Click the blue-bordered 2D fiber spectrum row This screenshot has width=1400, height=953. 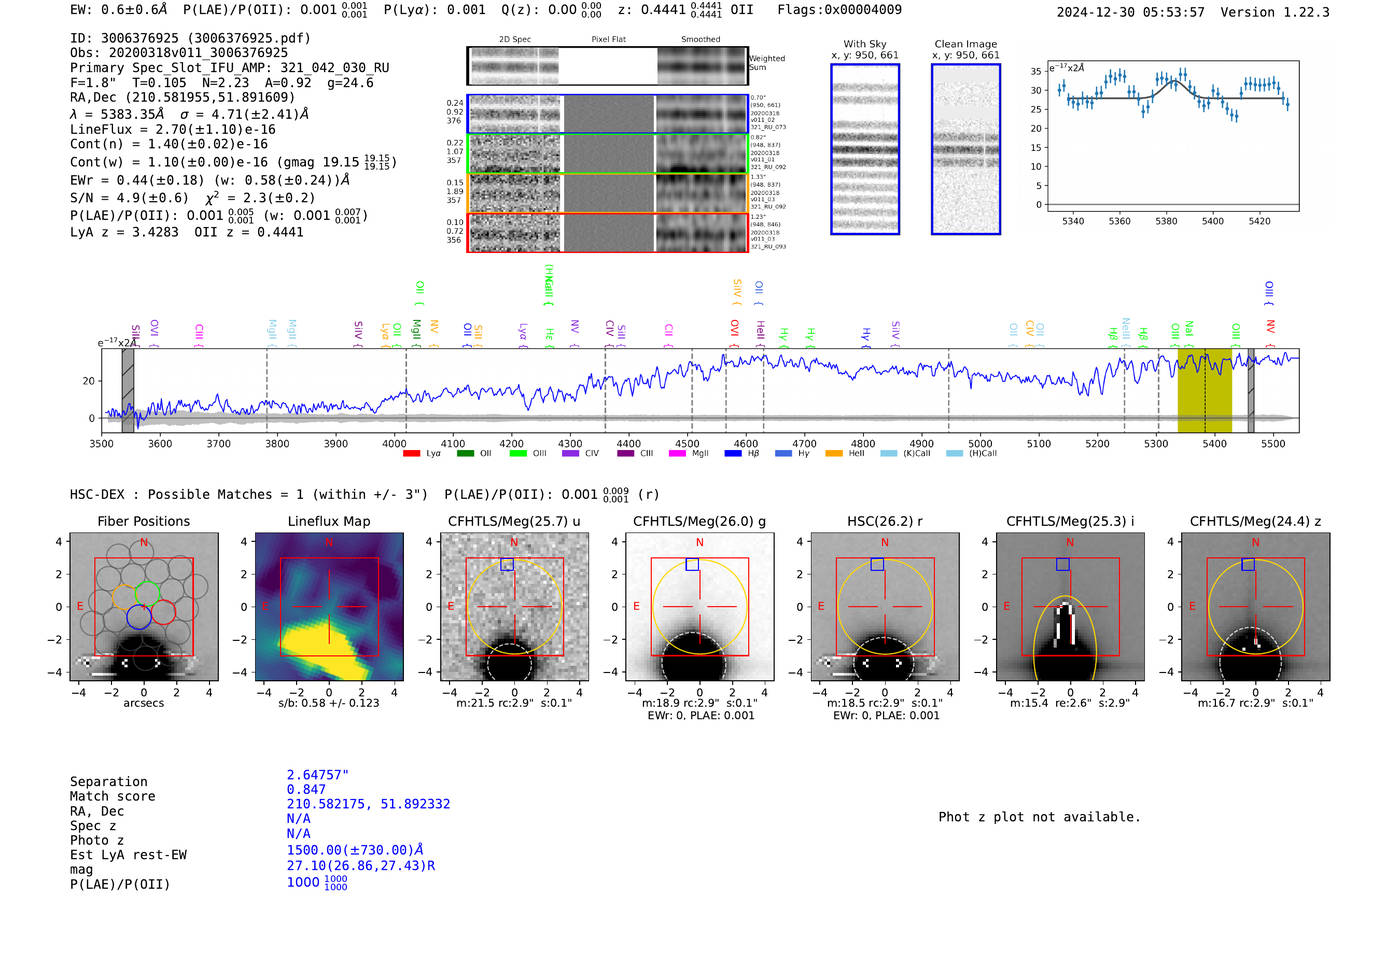pos(607,114)
